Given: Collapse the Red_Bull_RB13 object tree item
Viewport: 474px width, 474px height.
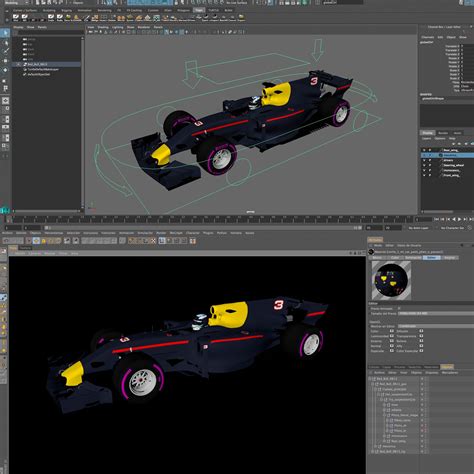Looking at the screenshot, I should 370,379.
